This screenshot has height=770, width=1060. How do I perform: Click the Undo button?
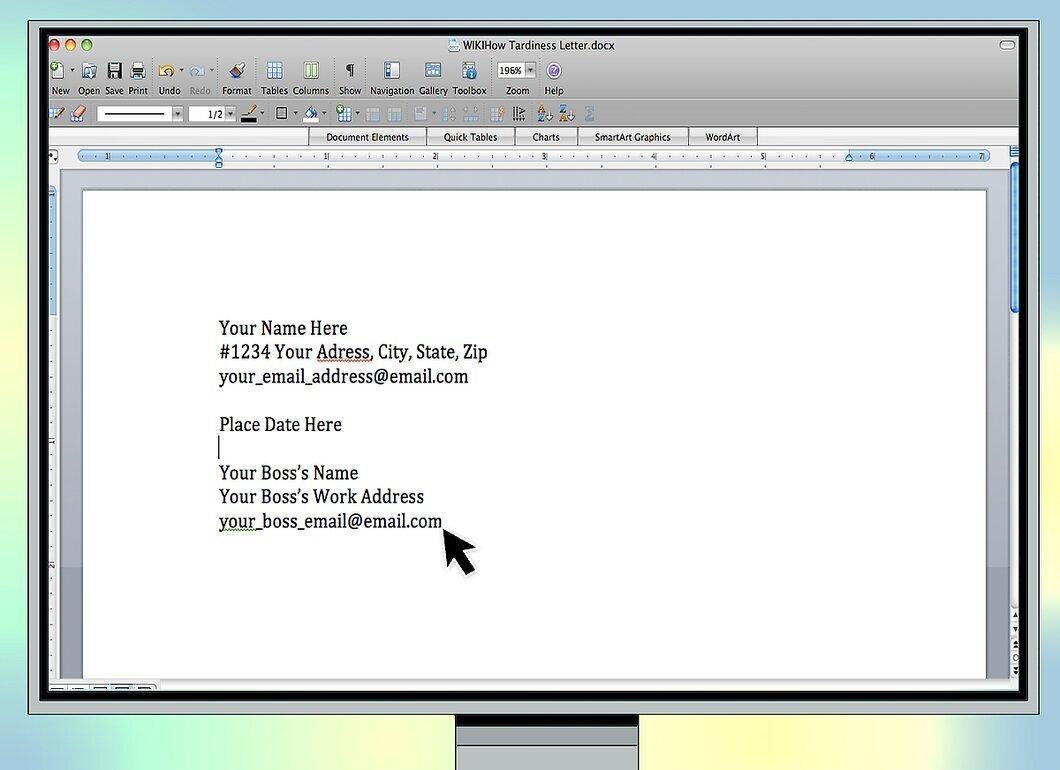[167, 70]
